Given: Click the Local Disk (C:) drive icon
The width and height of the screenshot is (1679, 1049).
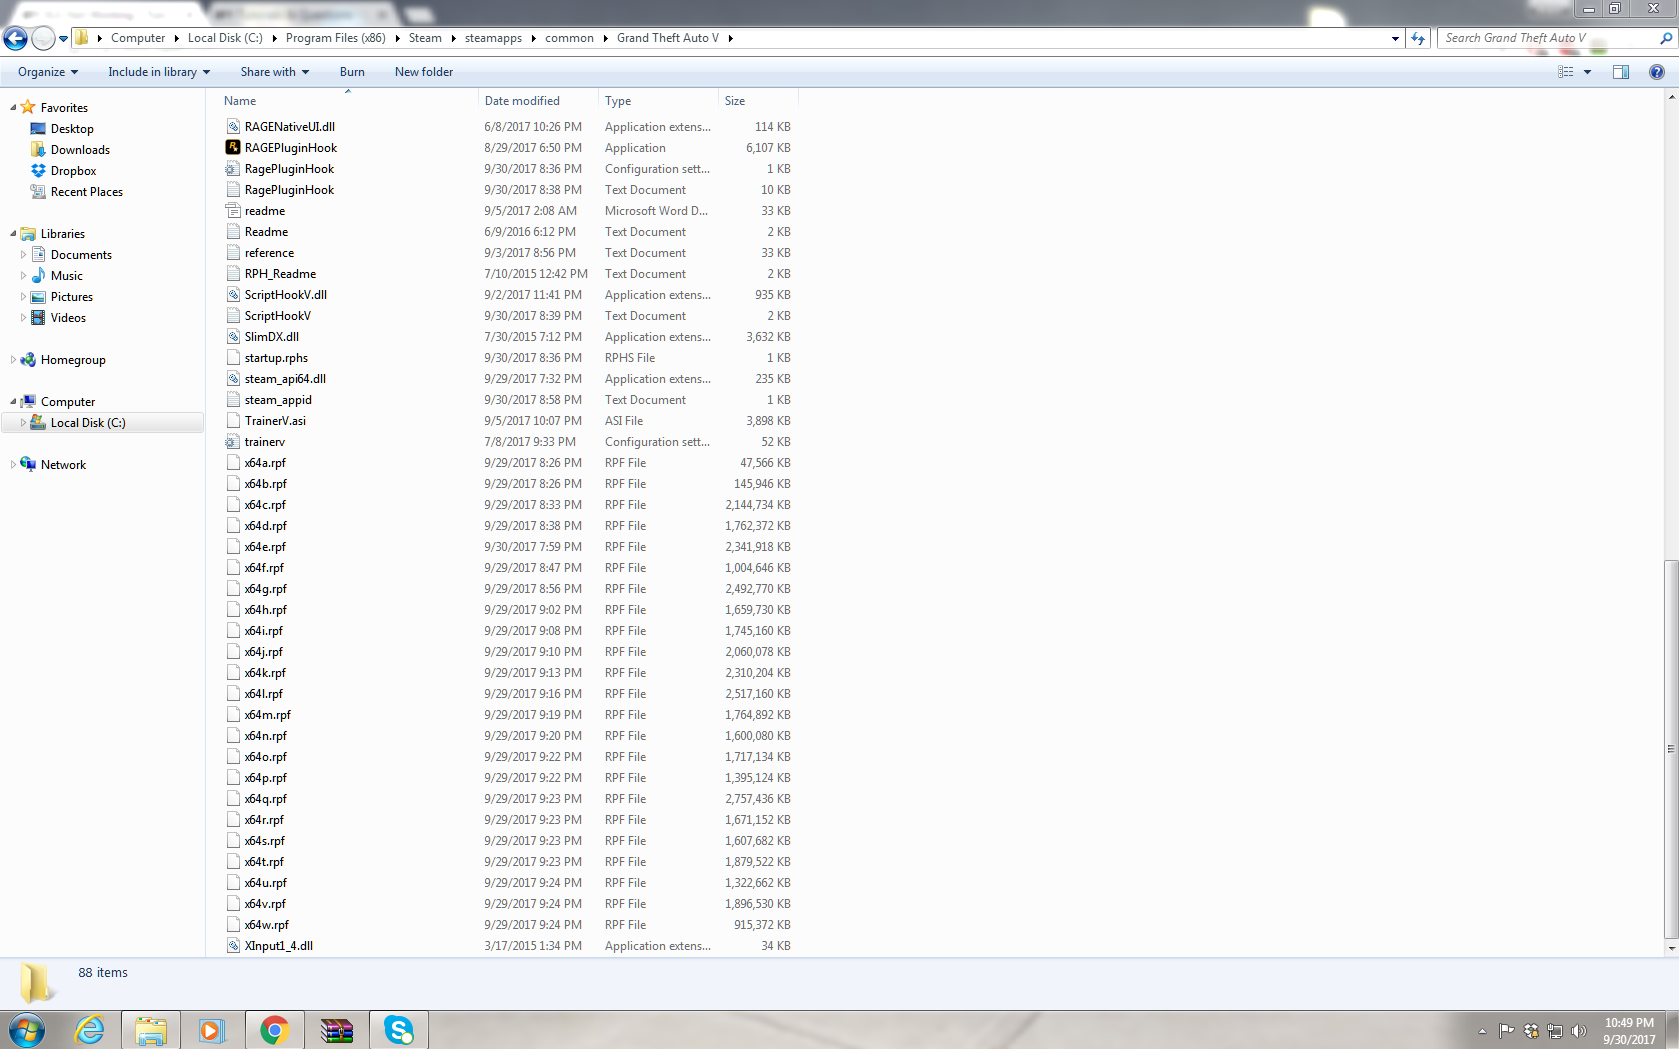Looking at the screenshot, I should 38,423.
